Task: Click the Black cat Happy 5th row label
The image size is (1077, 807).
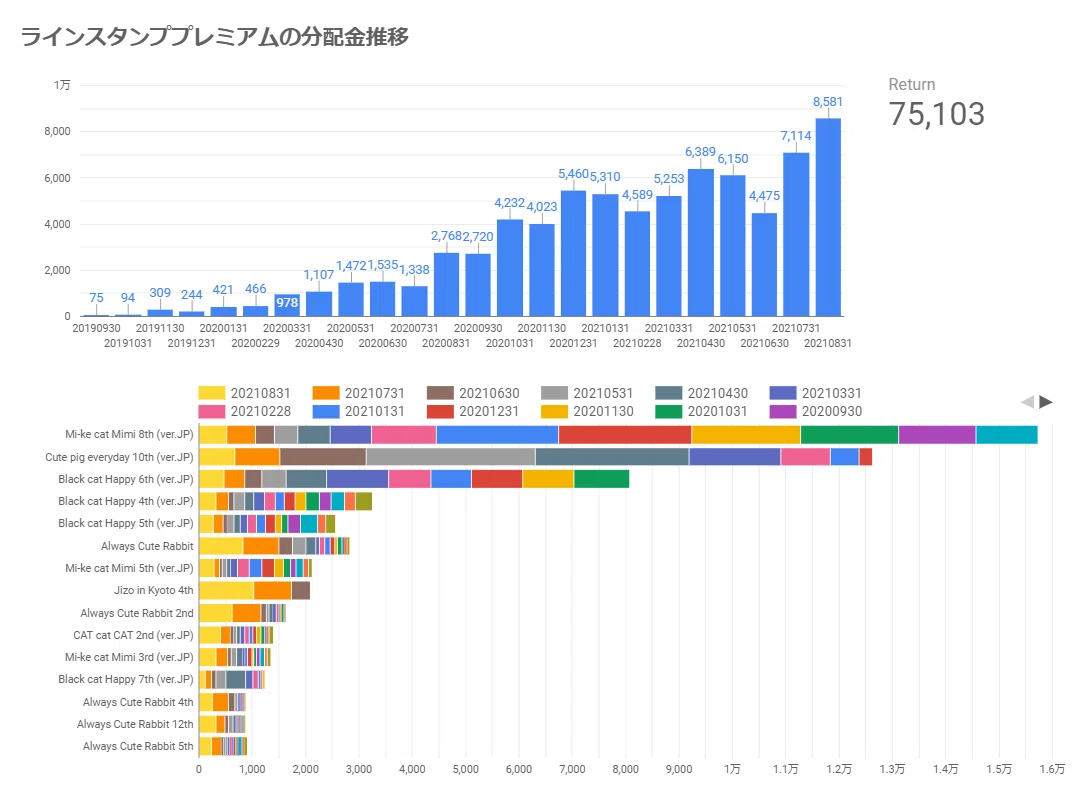Action: (126, 523)
